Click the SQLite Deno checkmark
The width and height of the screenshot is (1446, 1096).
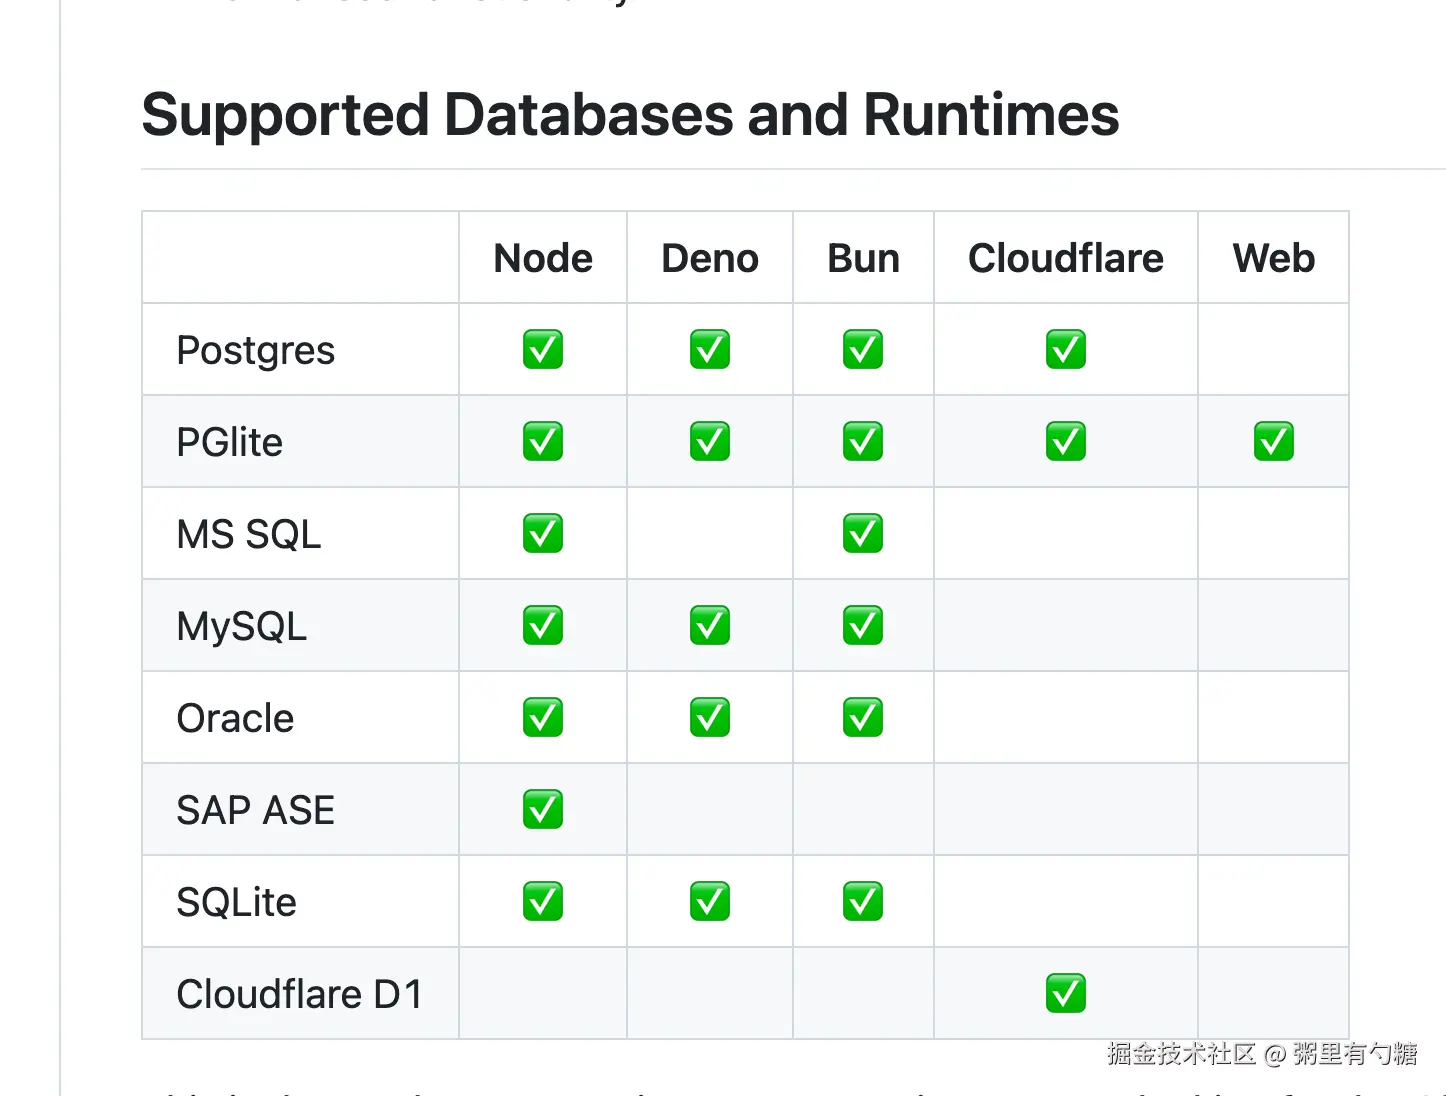point(710,902)
